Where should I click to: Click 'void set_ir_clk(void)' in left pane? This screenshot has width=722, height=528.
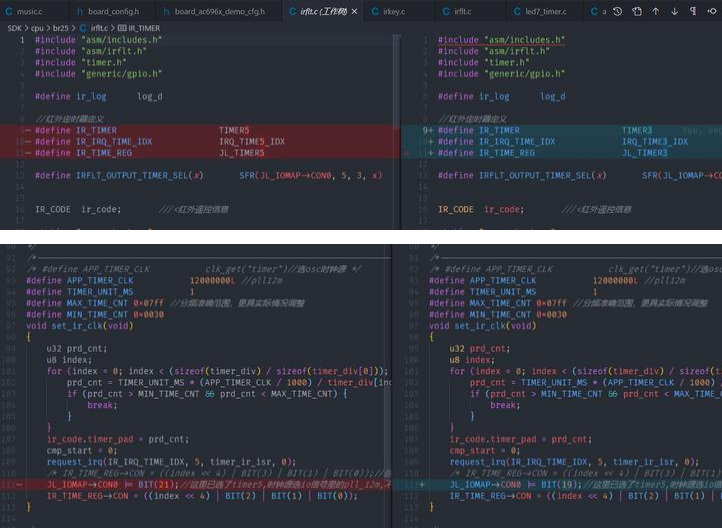tap(80, 325)
